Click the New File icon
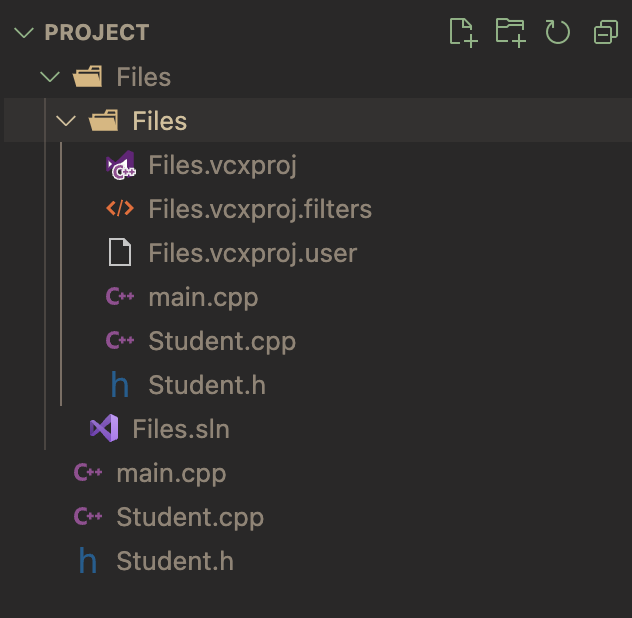The image size is (632, 618). (464, 32)
